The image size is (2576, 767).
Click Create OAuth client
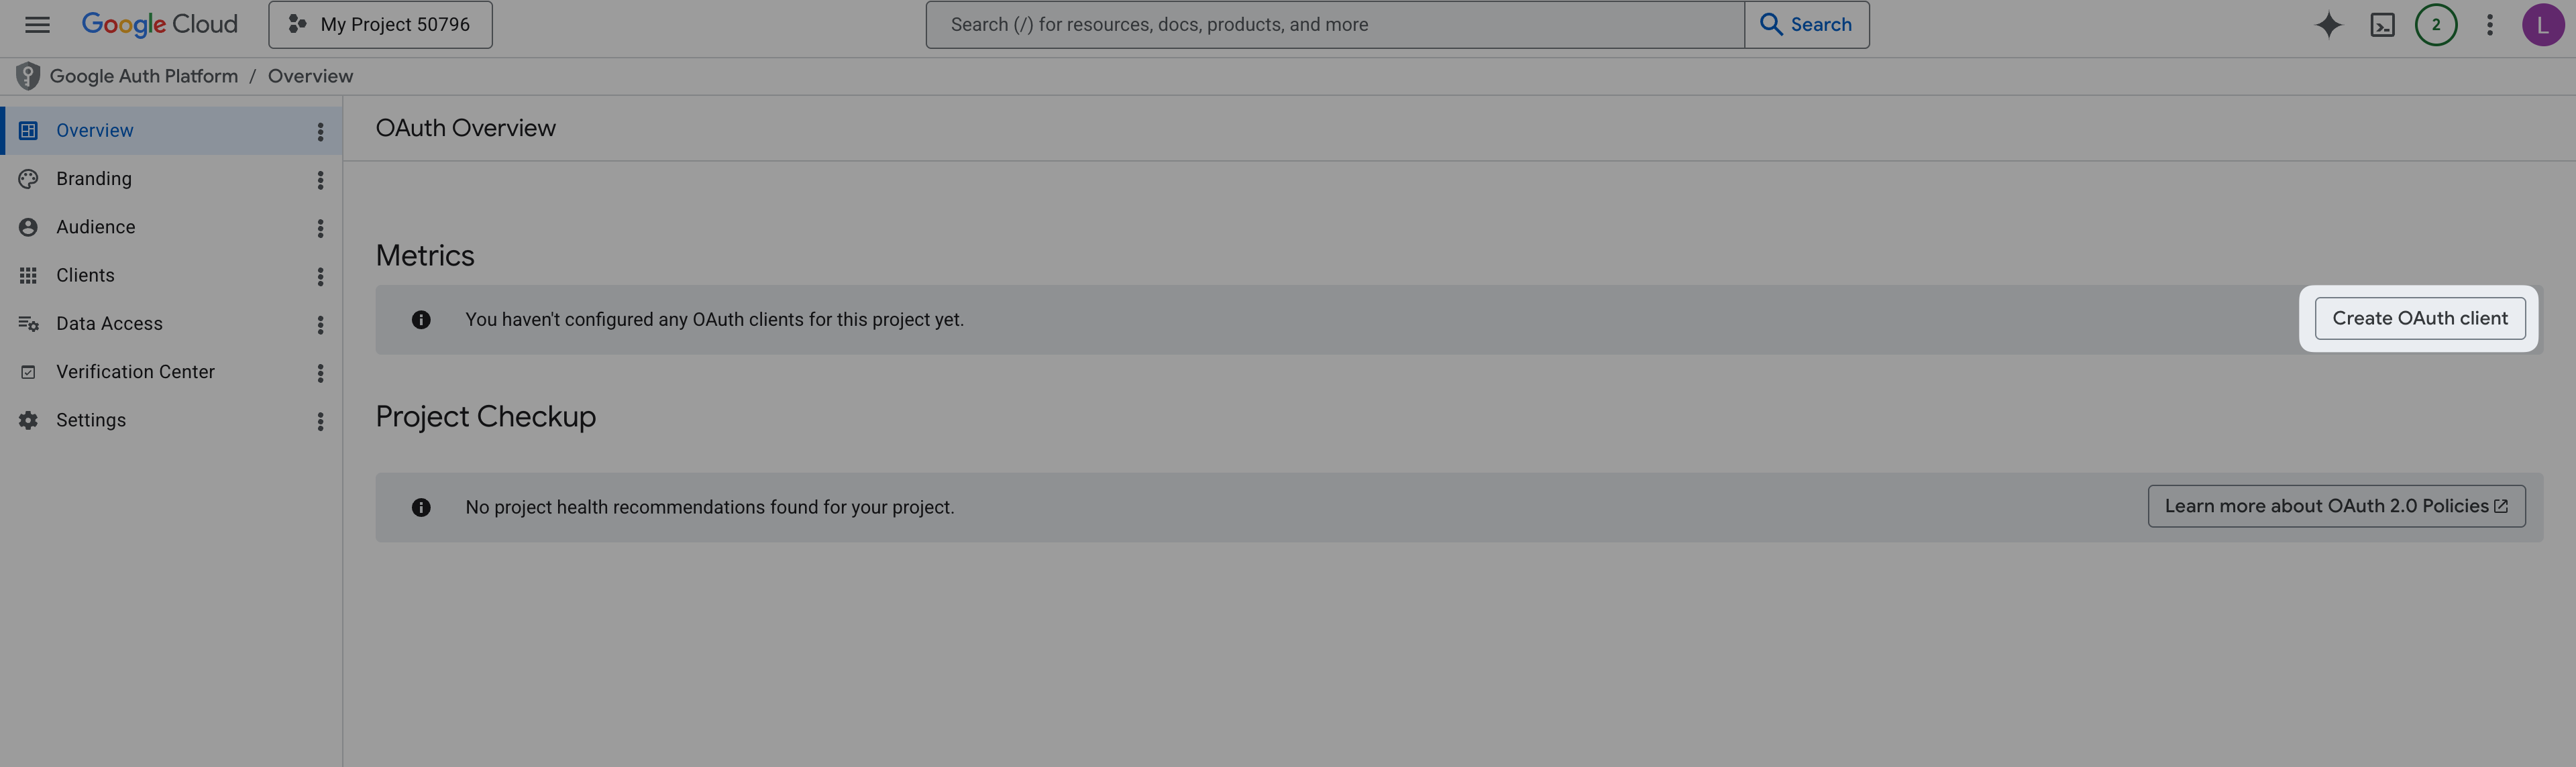[2419, 318]
